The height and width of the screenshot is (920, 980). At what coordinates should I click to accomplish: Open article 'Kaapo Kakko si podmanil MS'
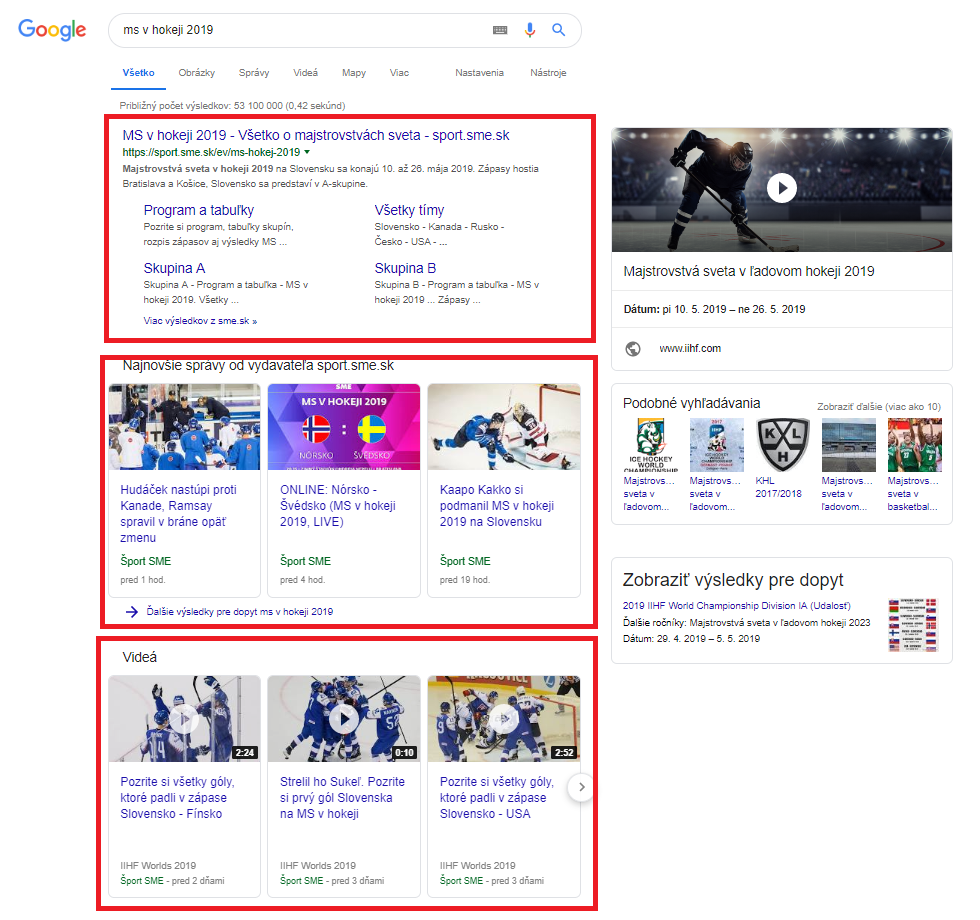point(497,506)
